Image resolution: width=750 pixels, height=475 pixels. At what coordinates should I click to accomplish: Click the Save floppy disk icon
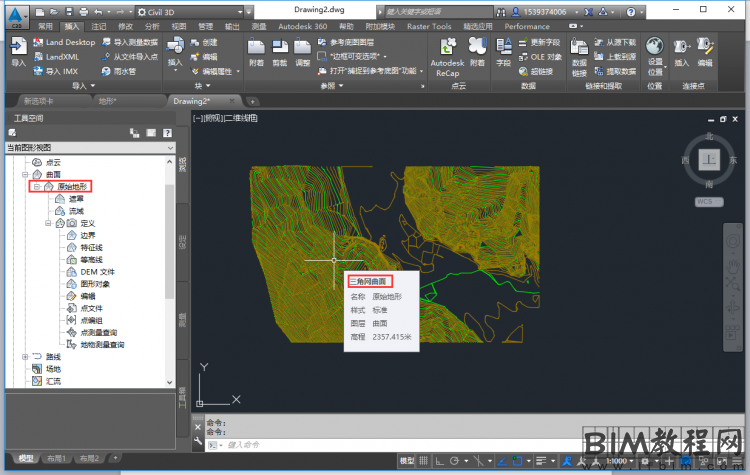click(69, 12)
